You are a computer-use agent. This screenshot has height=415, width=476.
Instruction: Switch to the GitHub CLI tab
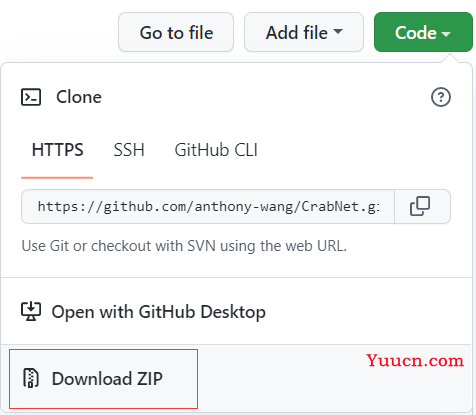pyautogui.click(x=216, y=150)
